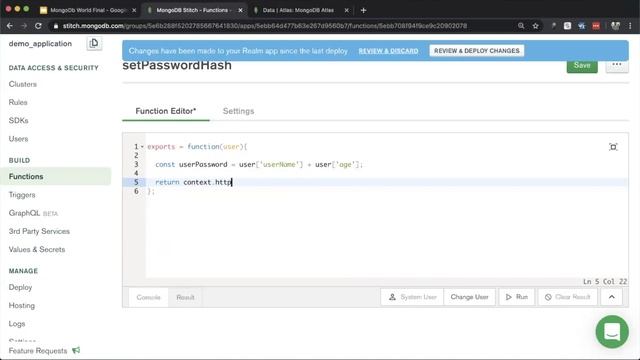Go back in browser history
Viewport: 640px width, 360px height.
click(10, 26)
